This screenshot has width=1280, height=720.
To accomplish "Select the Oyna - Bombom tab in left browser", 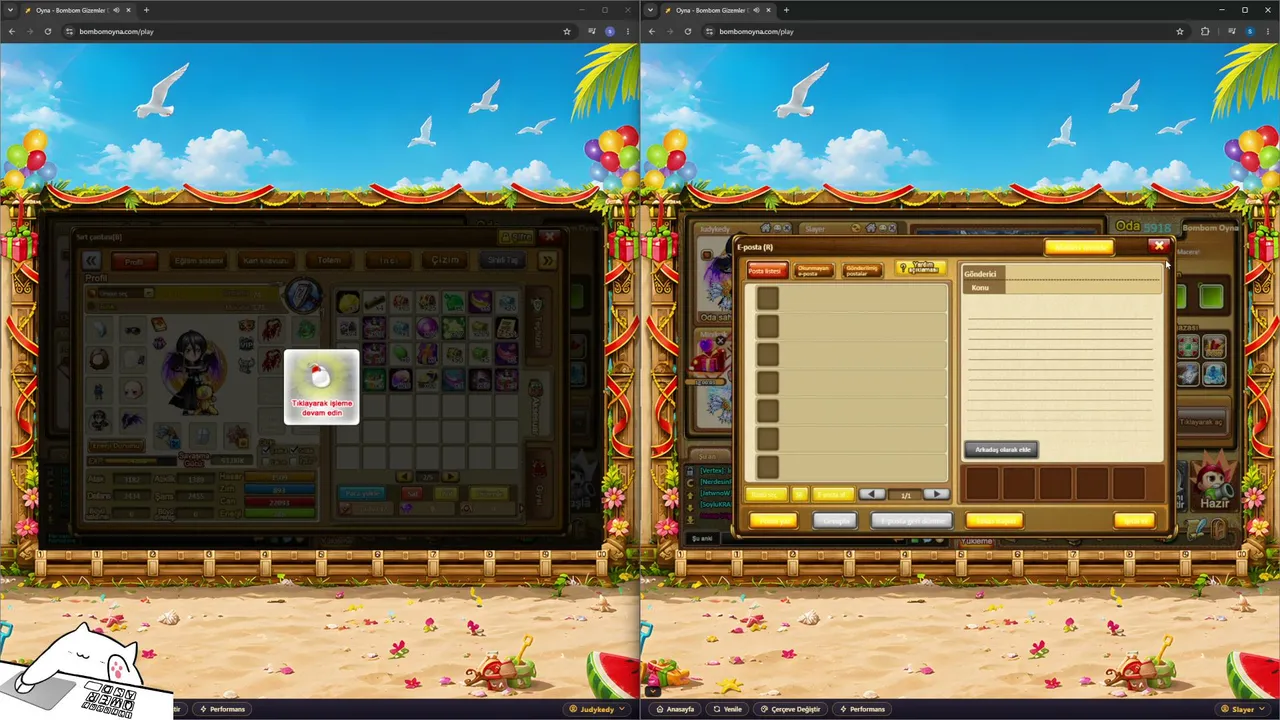I will point(76,10).
